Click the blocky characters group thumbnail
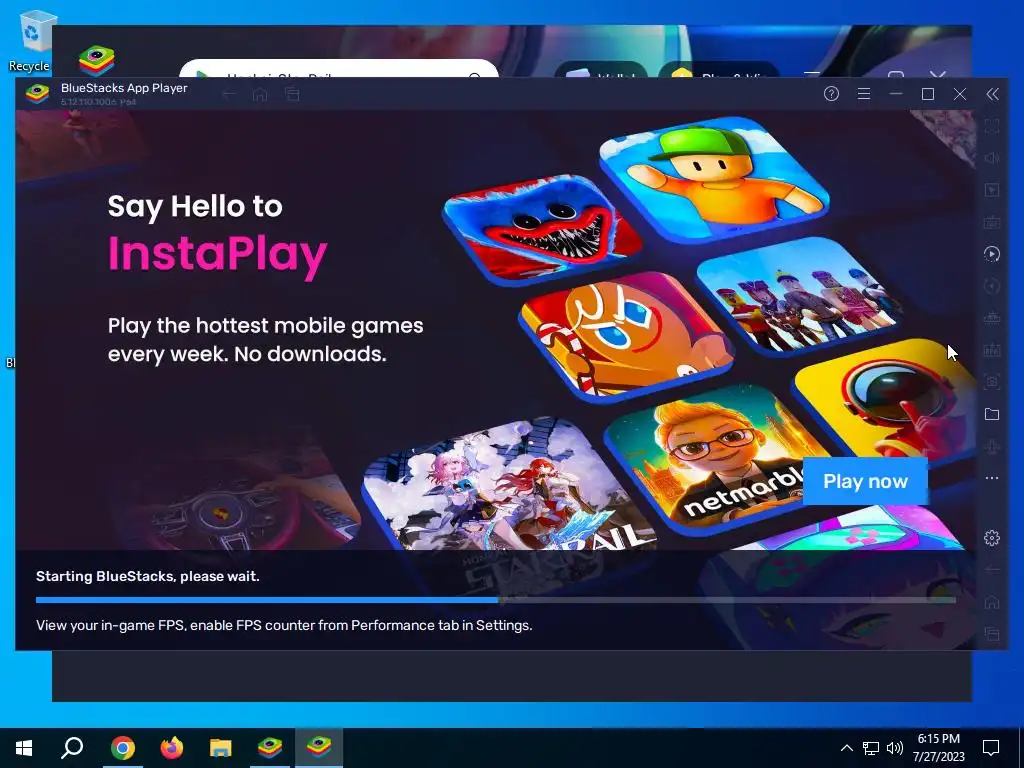 [x=802, y=297]
